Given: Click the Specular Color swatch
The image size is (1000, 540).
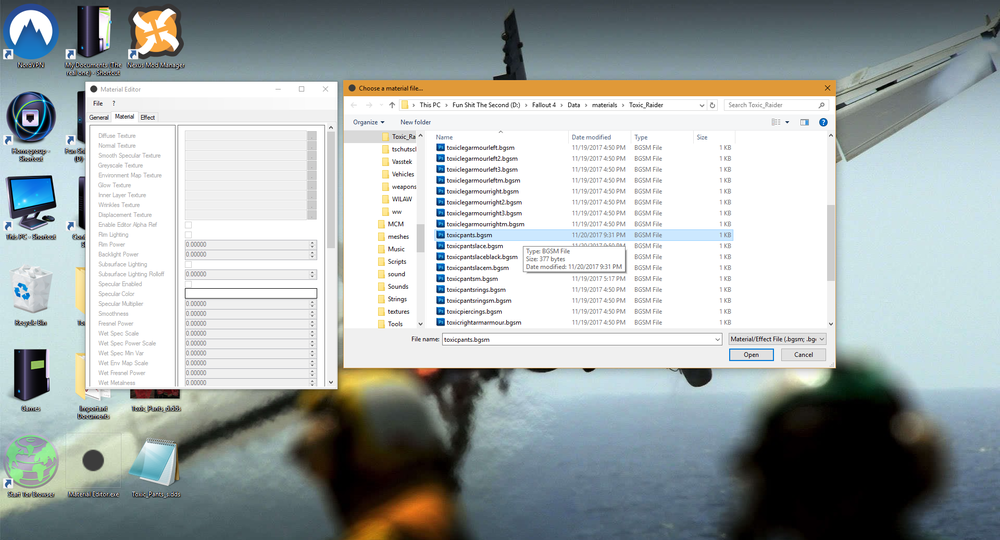Looking at the screenshot, I should click(251, 293).
